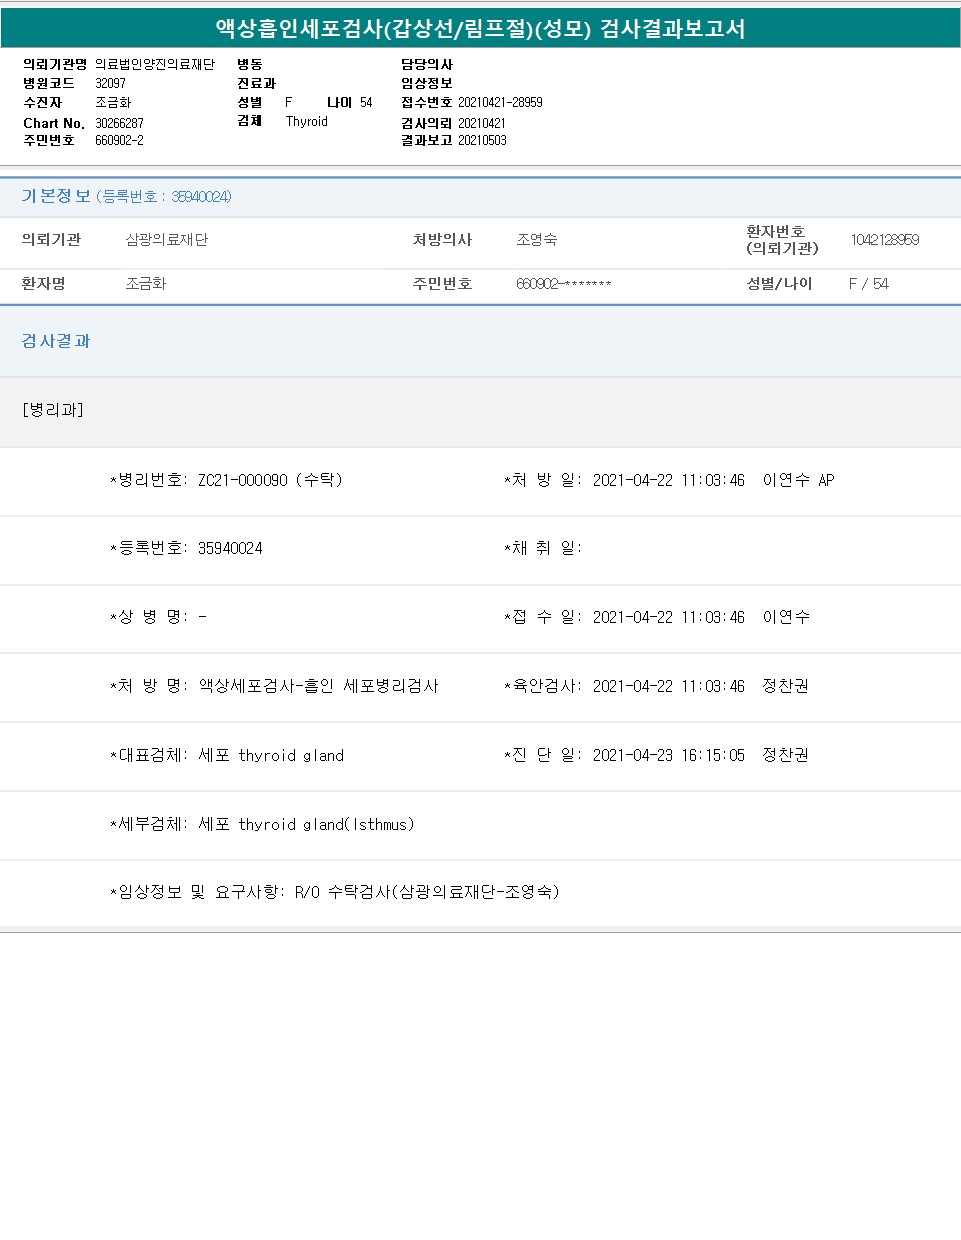The height and width of the screenshot is (1240, 961).
Task: Click the report title header banner
Action: (480, 28)
